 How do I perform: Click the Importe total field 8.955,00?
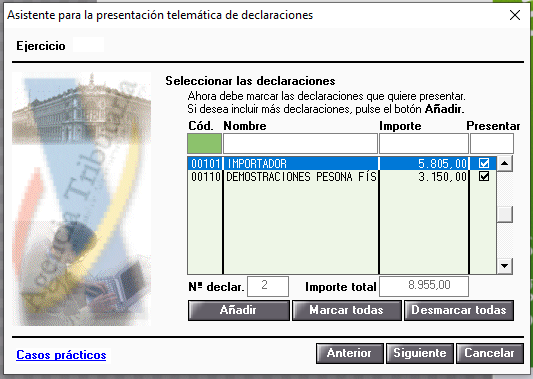pos(424,287)
